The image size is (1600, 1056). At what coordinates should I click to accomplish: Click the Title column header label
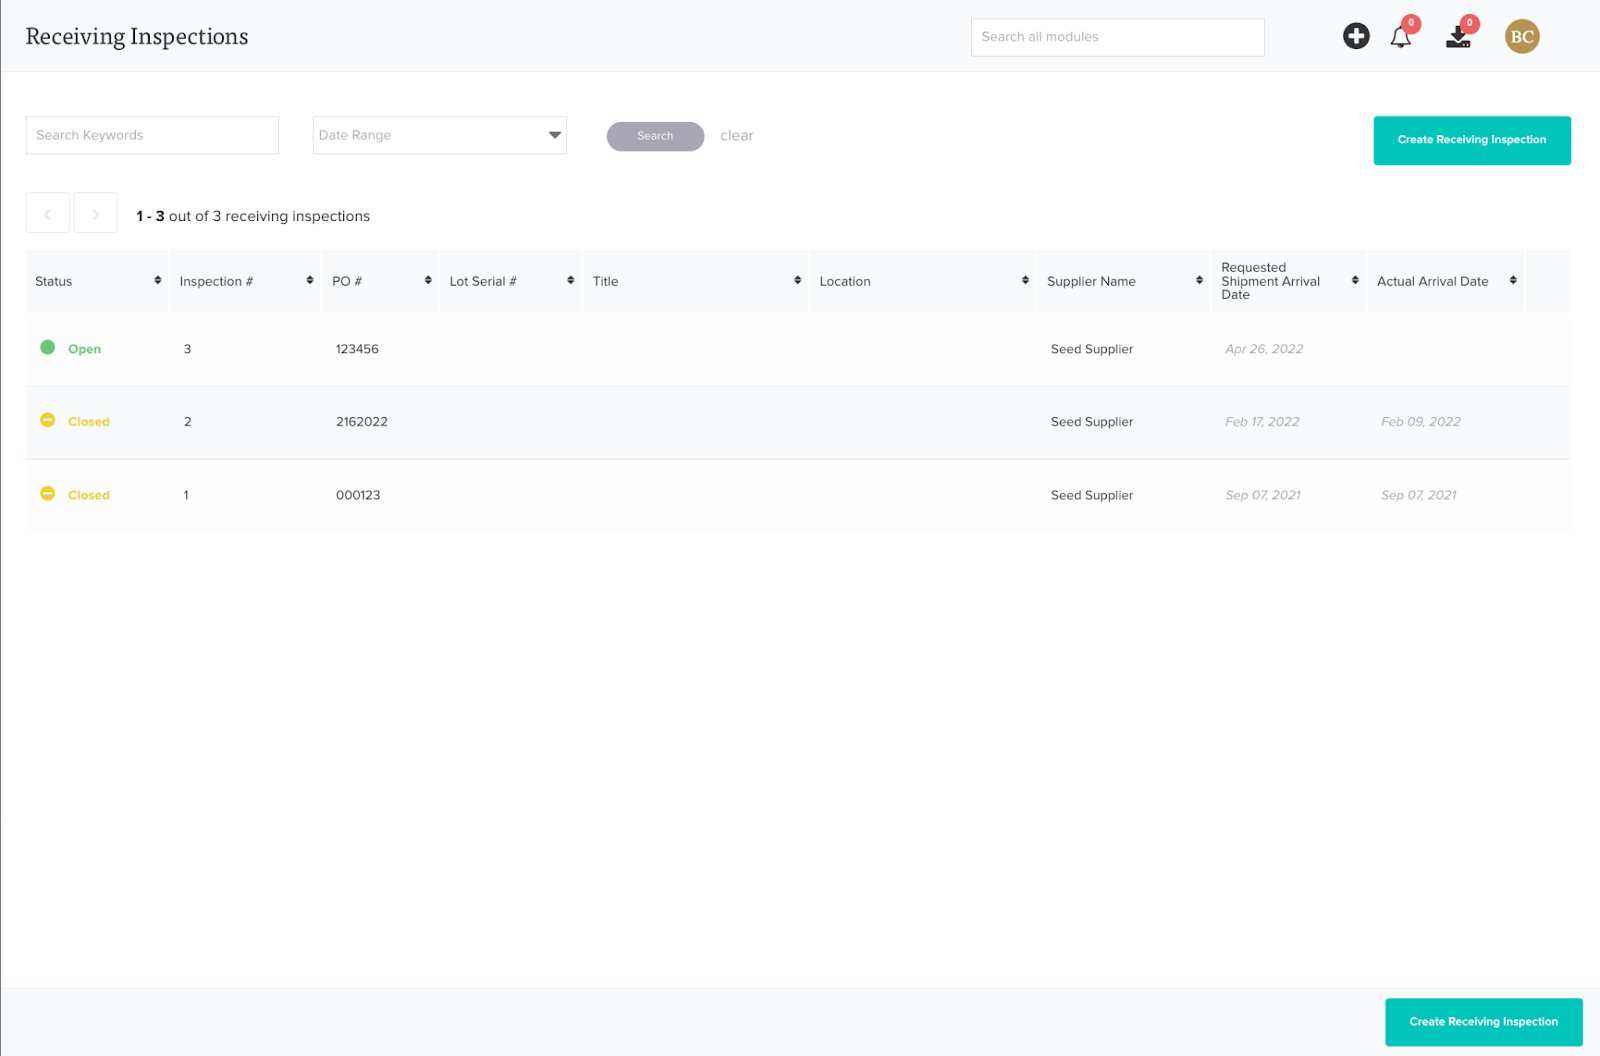click(x=606, y=282)
